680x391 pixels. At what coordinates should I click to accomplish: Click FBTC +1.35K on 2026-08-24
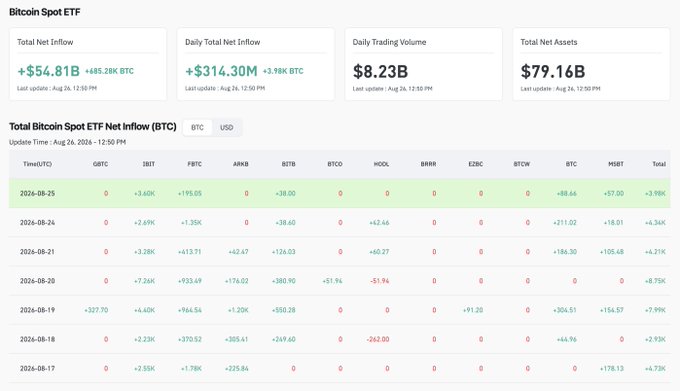pyautogui.click(x=191, y=222)
